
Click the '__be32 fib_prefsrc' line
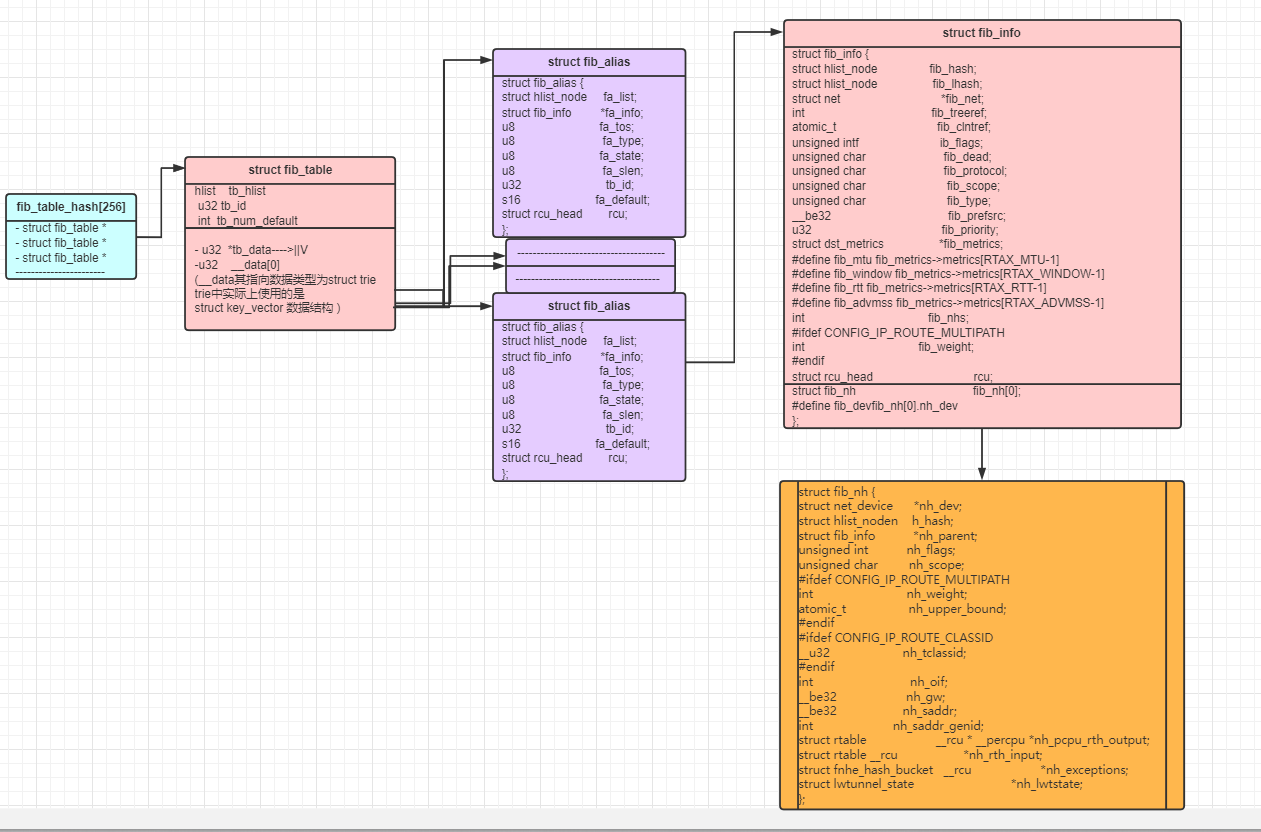click(x=899, y=215)
